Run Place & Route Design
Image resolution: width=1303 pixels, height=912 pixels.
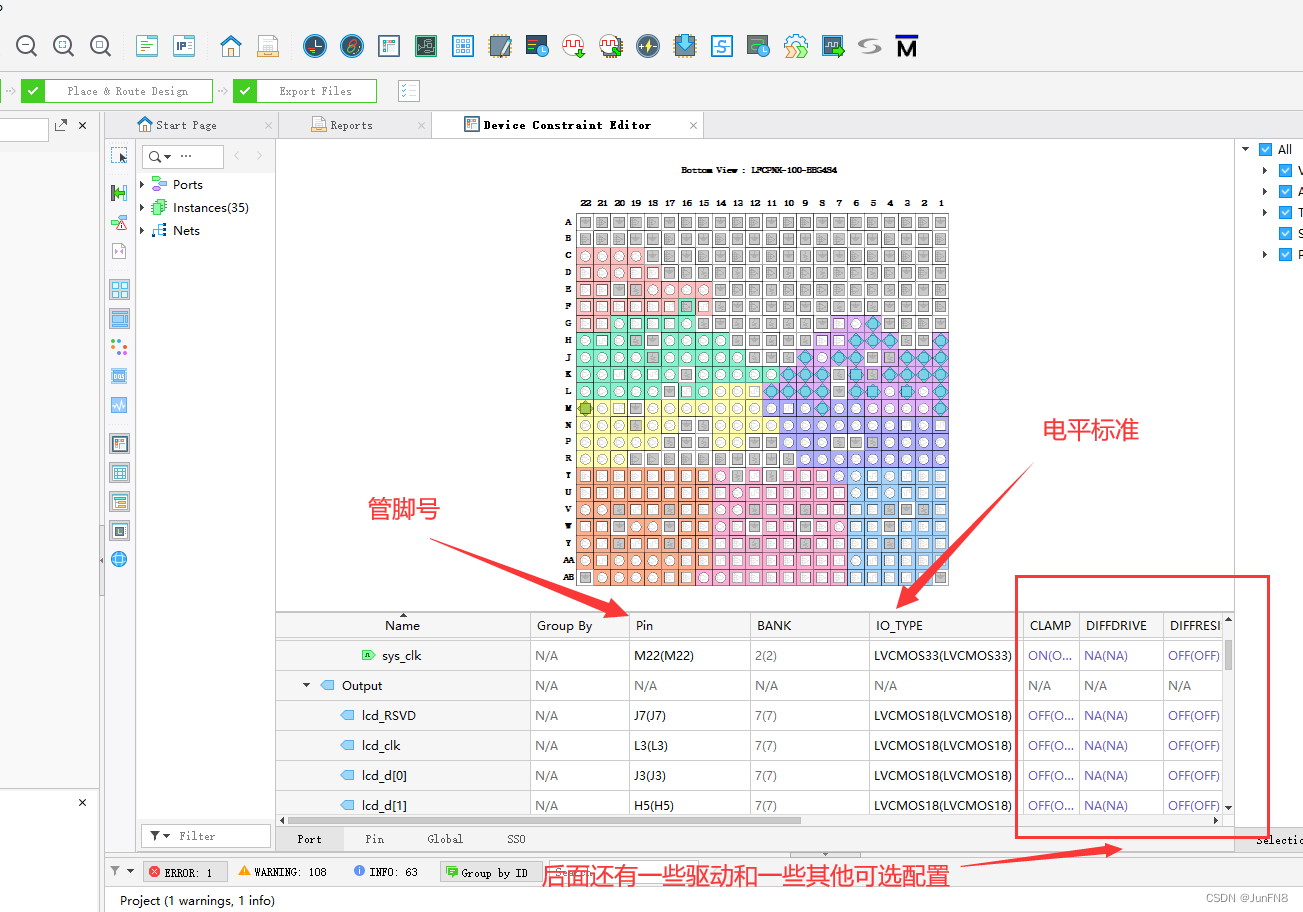[x=128, y=90]
